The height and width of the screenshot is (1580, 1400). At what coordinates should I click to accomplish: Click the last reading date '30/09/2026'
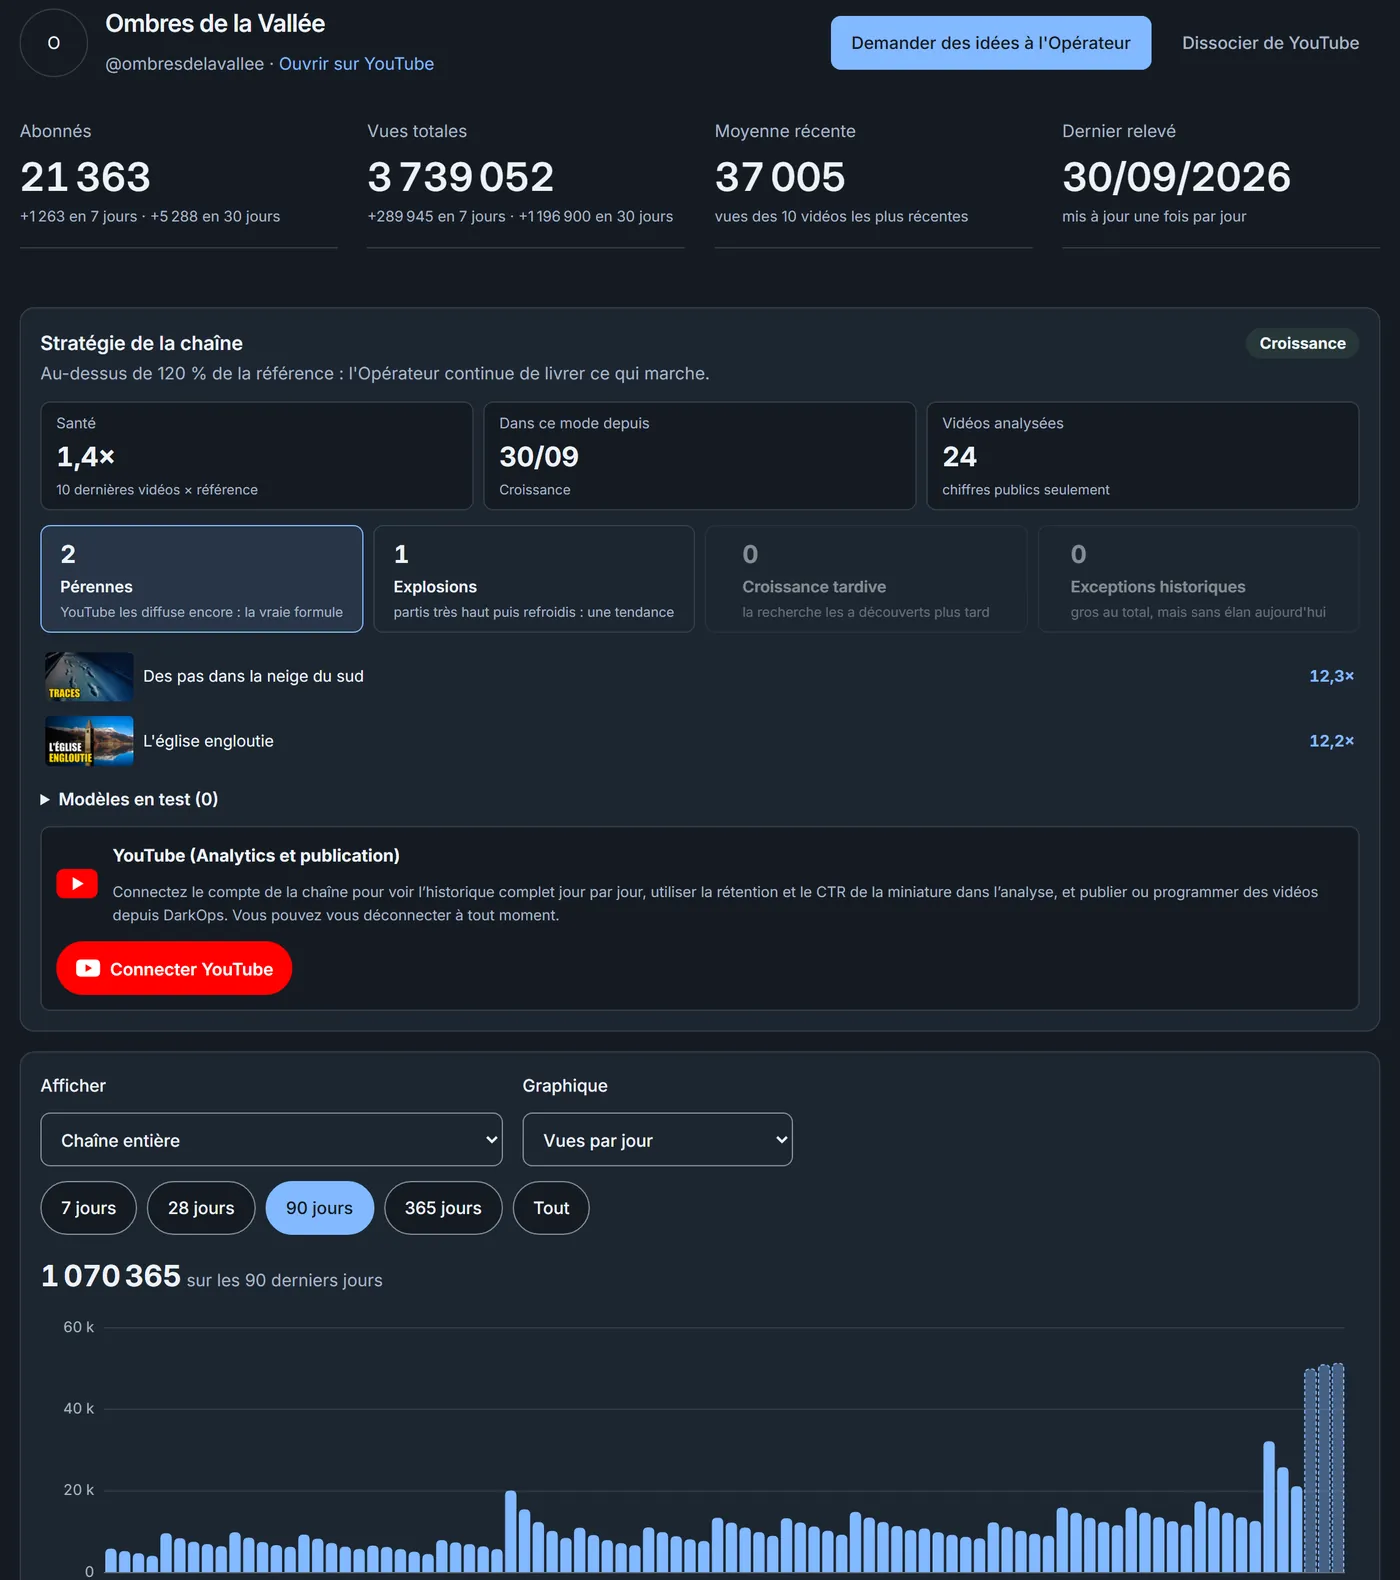click(x=1176, y=177)
